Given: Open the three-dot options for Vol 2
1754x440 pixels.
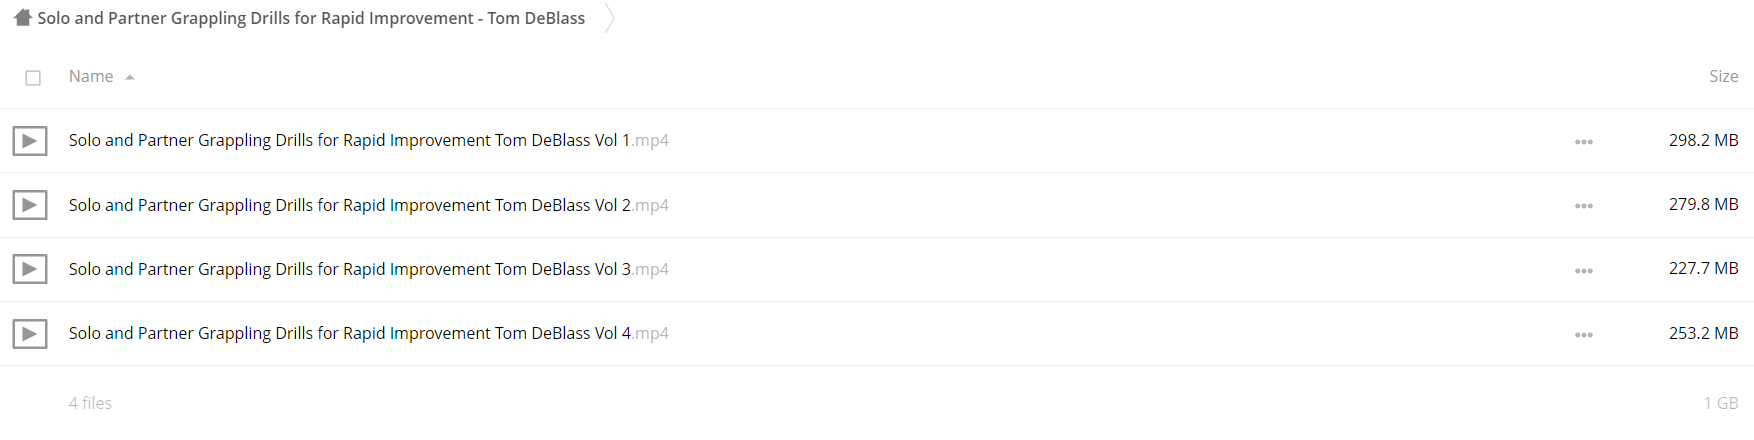Looking at the screenshot, I should point(1584,206).
